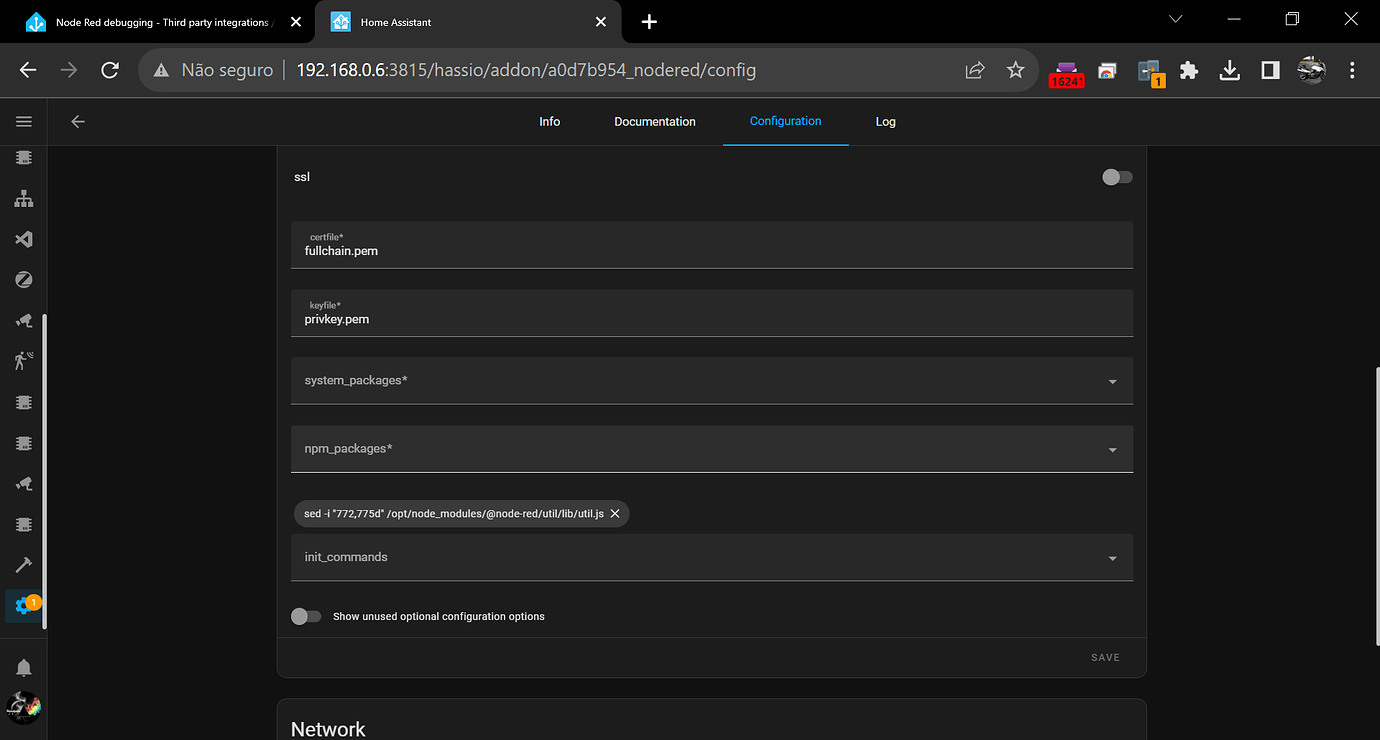Open the Studio Code Server sidebar icon
This screenshot has width=1380, height=740.
pyautogui.click(x=23, y=239)
